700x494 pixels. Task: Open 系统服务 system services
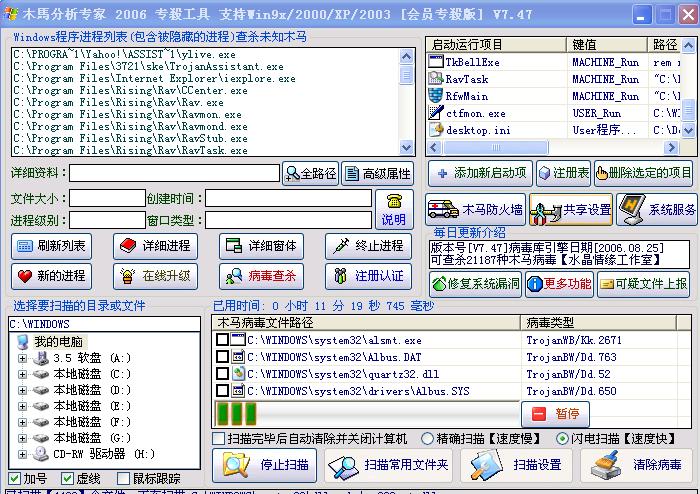point(657,209)
